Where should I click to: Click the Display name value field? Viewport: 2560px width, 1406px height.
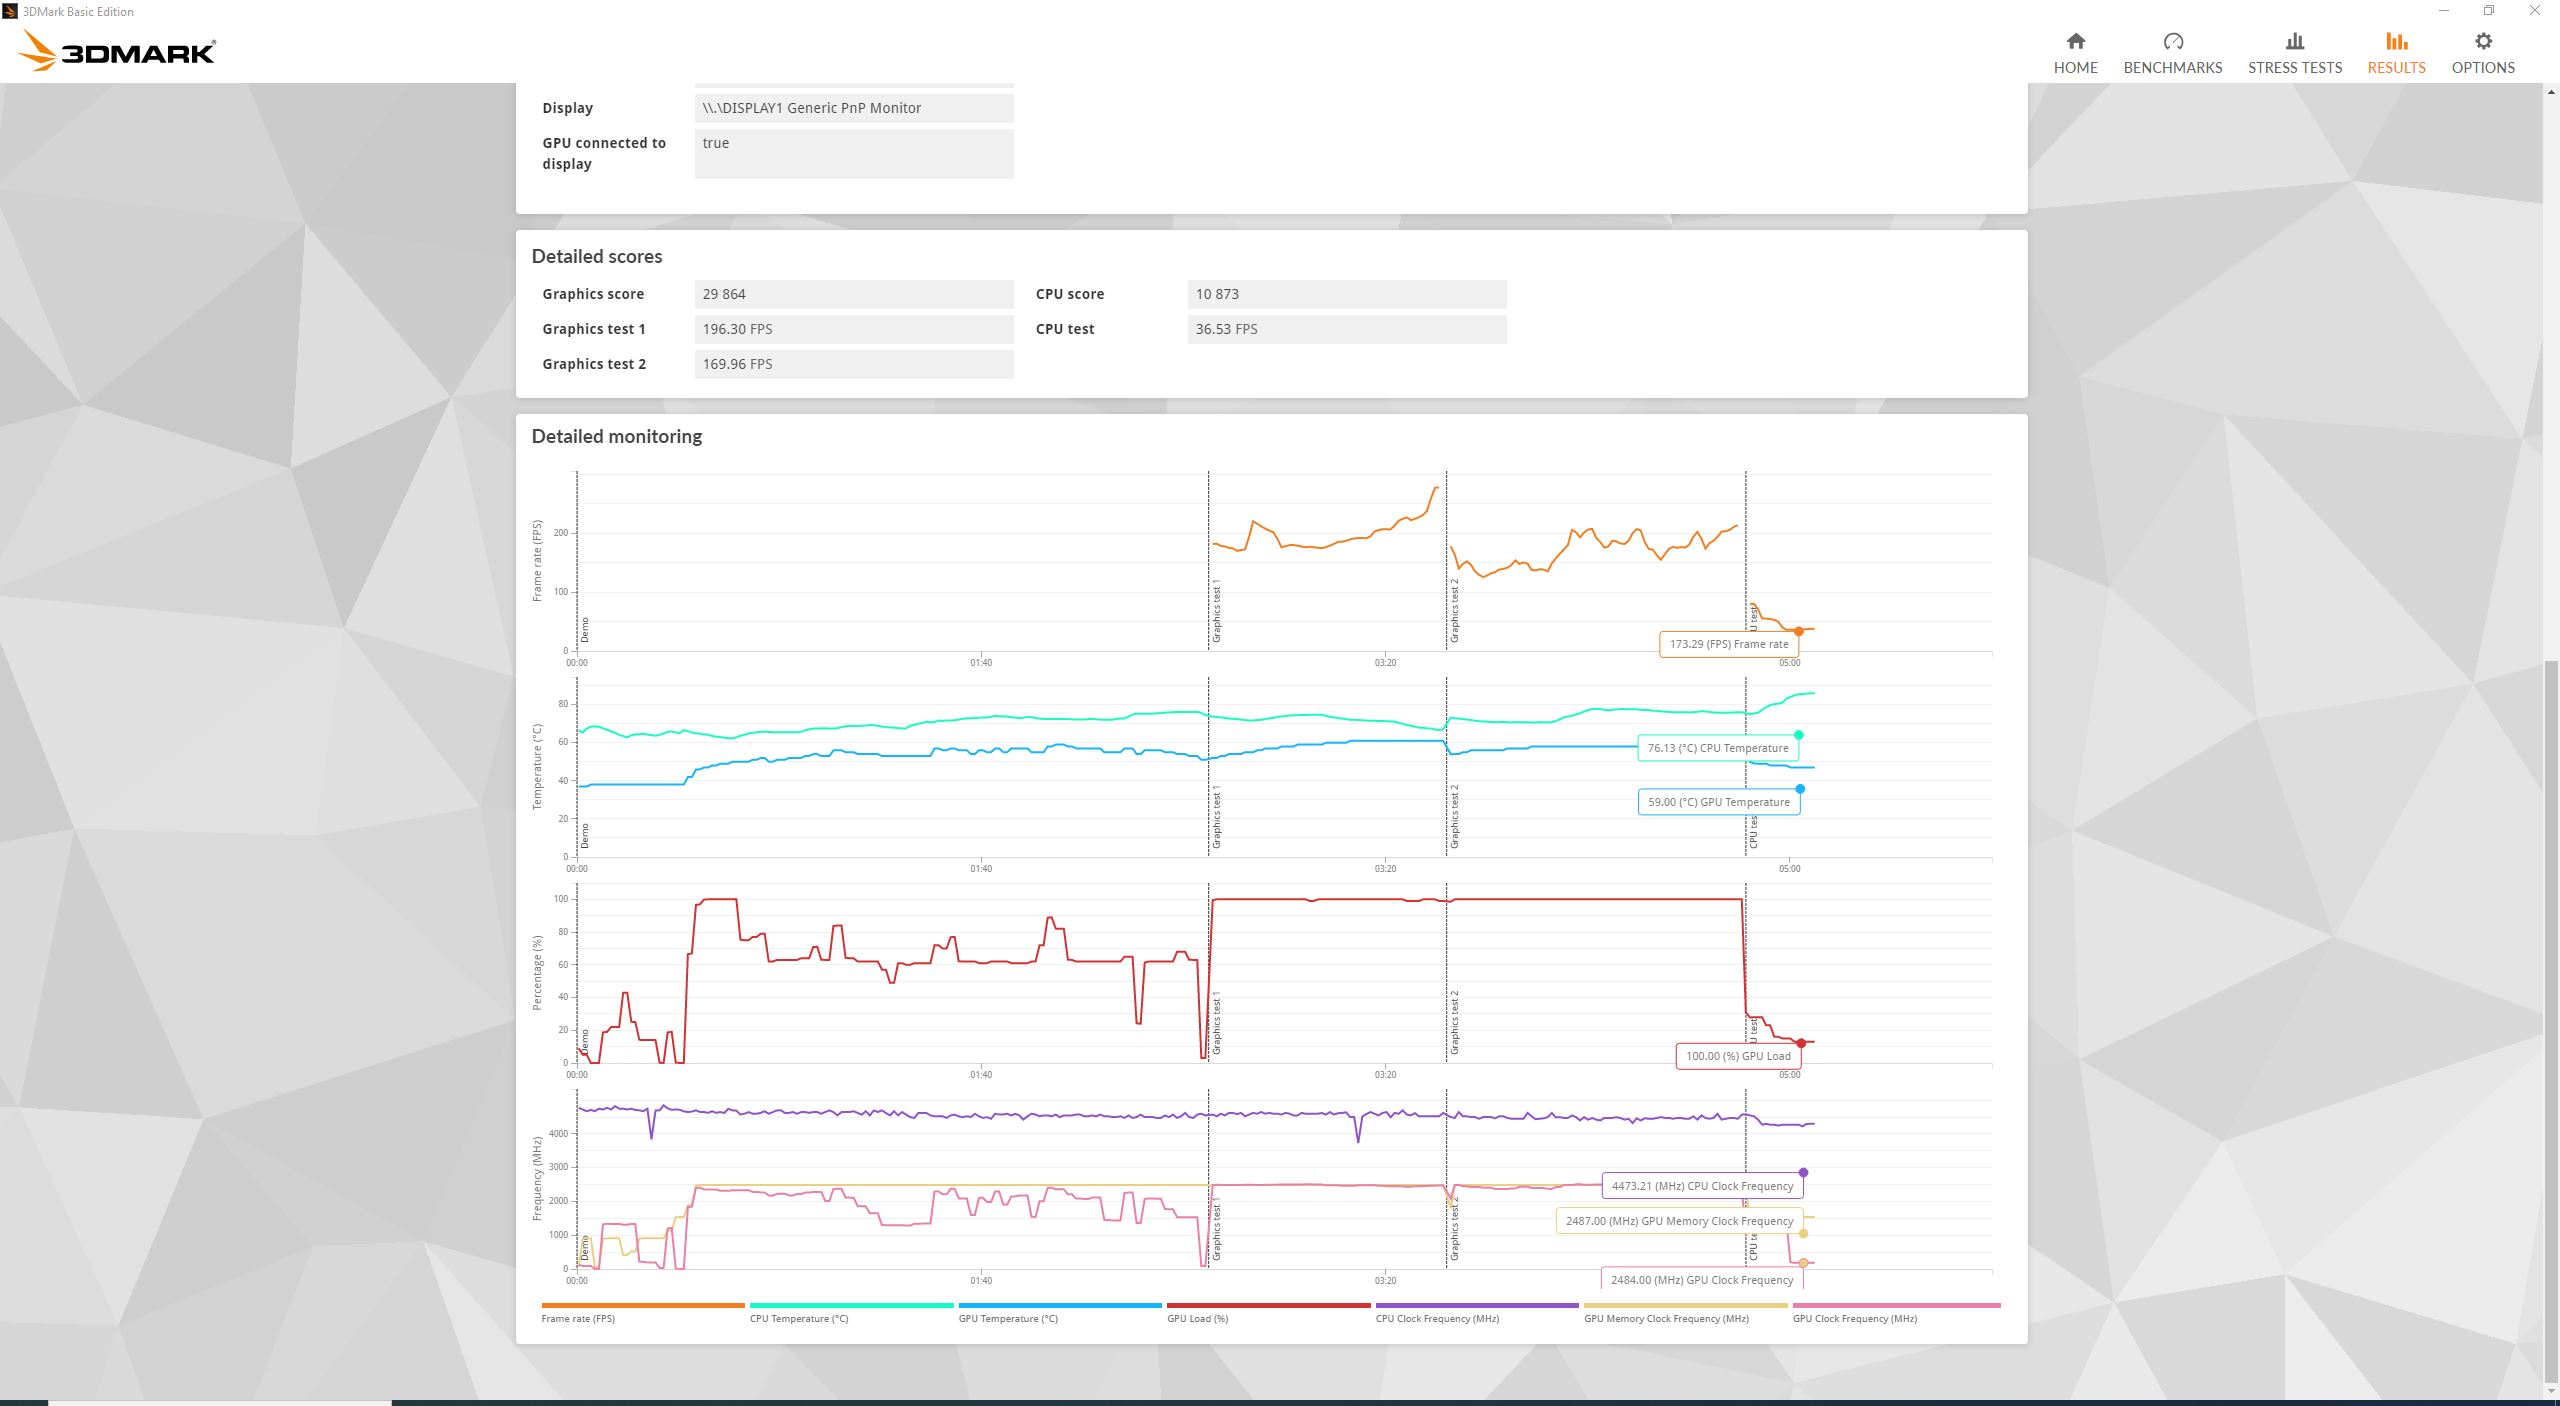[x=853, y=108]
